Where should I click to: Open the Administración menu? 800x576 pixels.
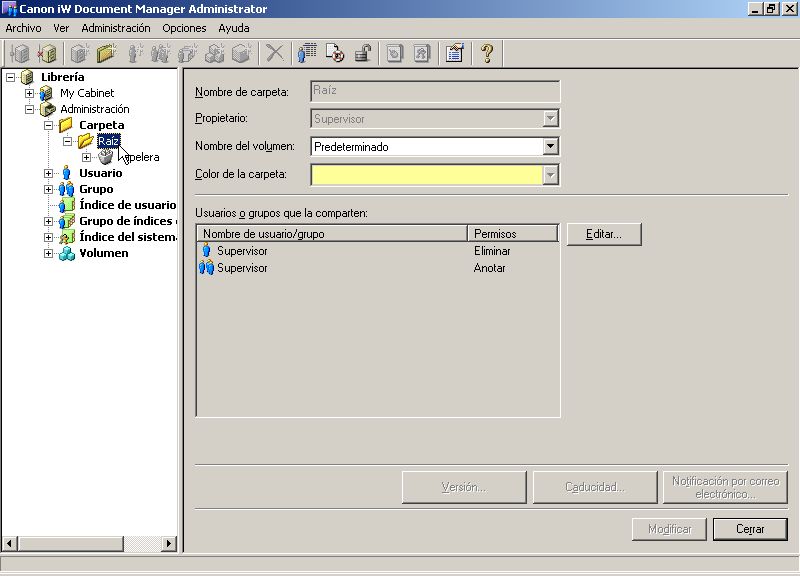coord(116,28)
